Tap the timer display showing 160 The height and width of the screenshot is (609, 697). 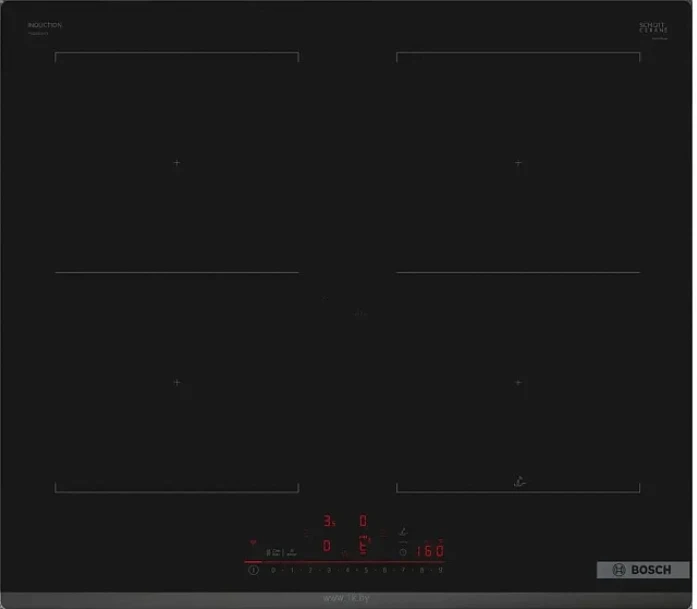[429, 551]
